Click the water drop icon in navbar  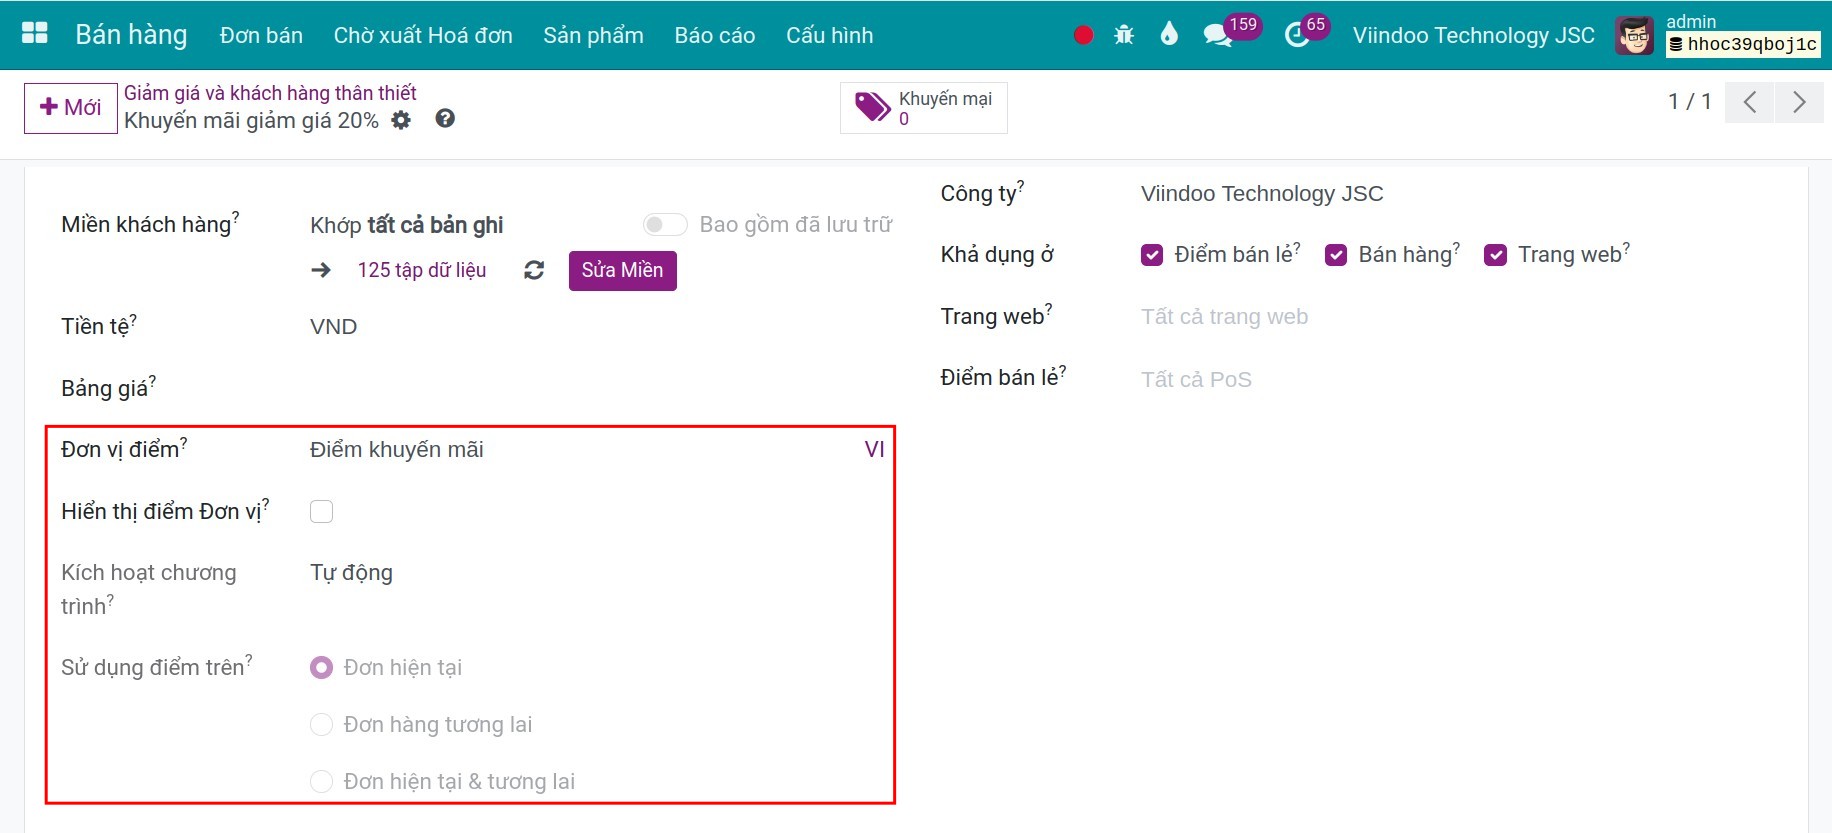pyautogui.click(x=1169, y=34)
